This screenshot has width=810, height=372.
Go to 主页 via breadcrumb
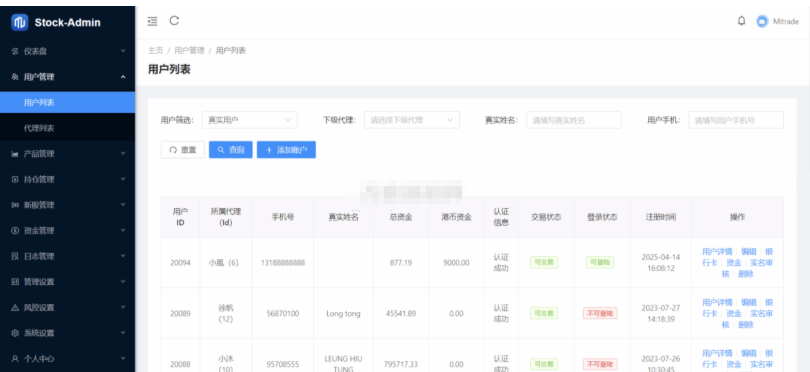pos(155,51)
